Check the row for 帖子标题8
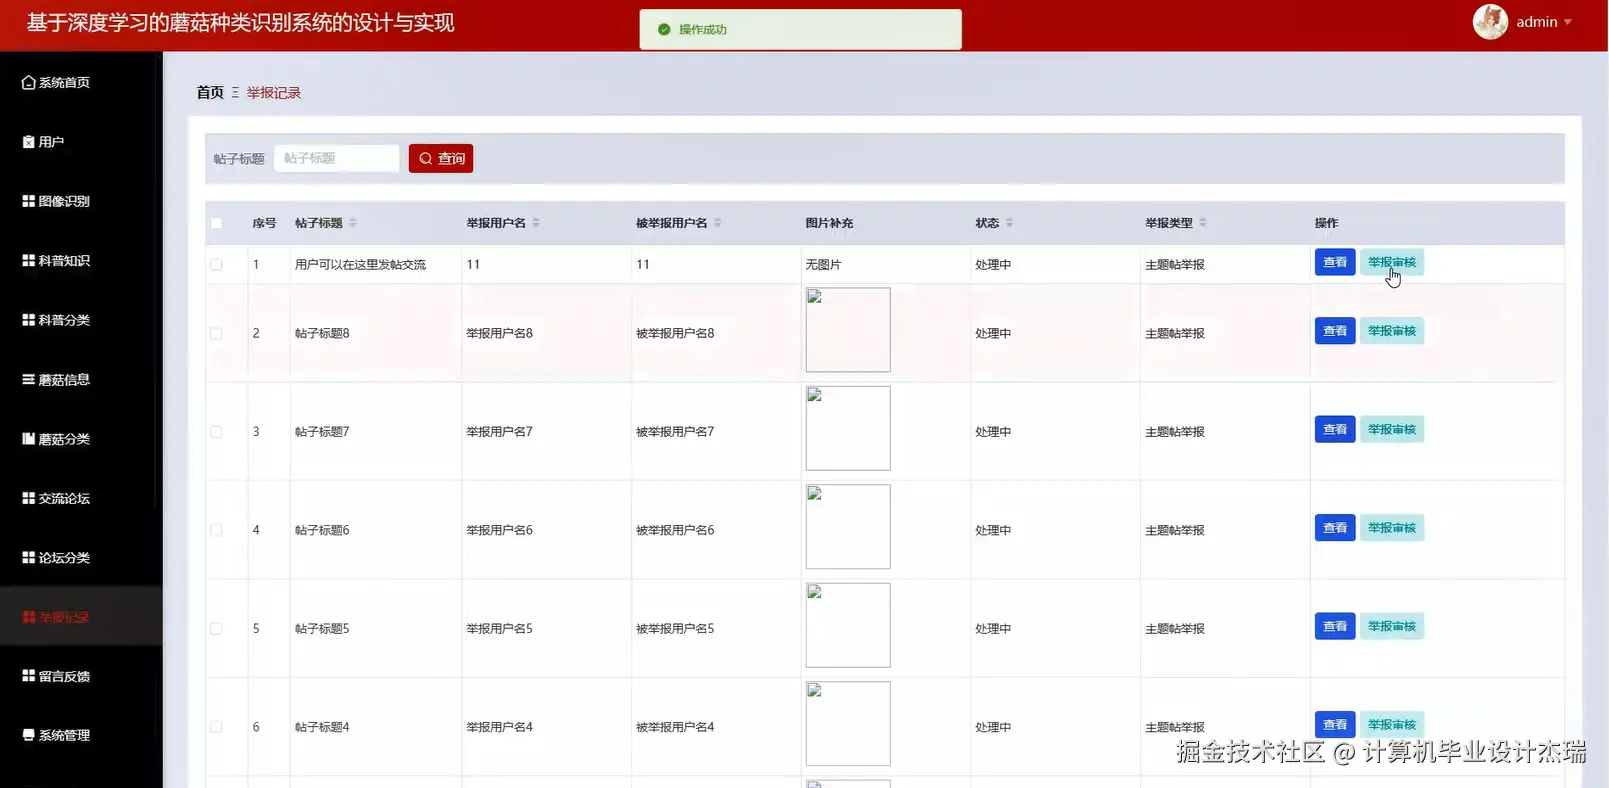 (216, 333)
